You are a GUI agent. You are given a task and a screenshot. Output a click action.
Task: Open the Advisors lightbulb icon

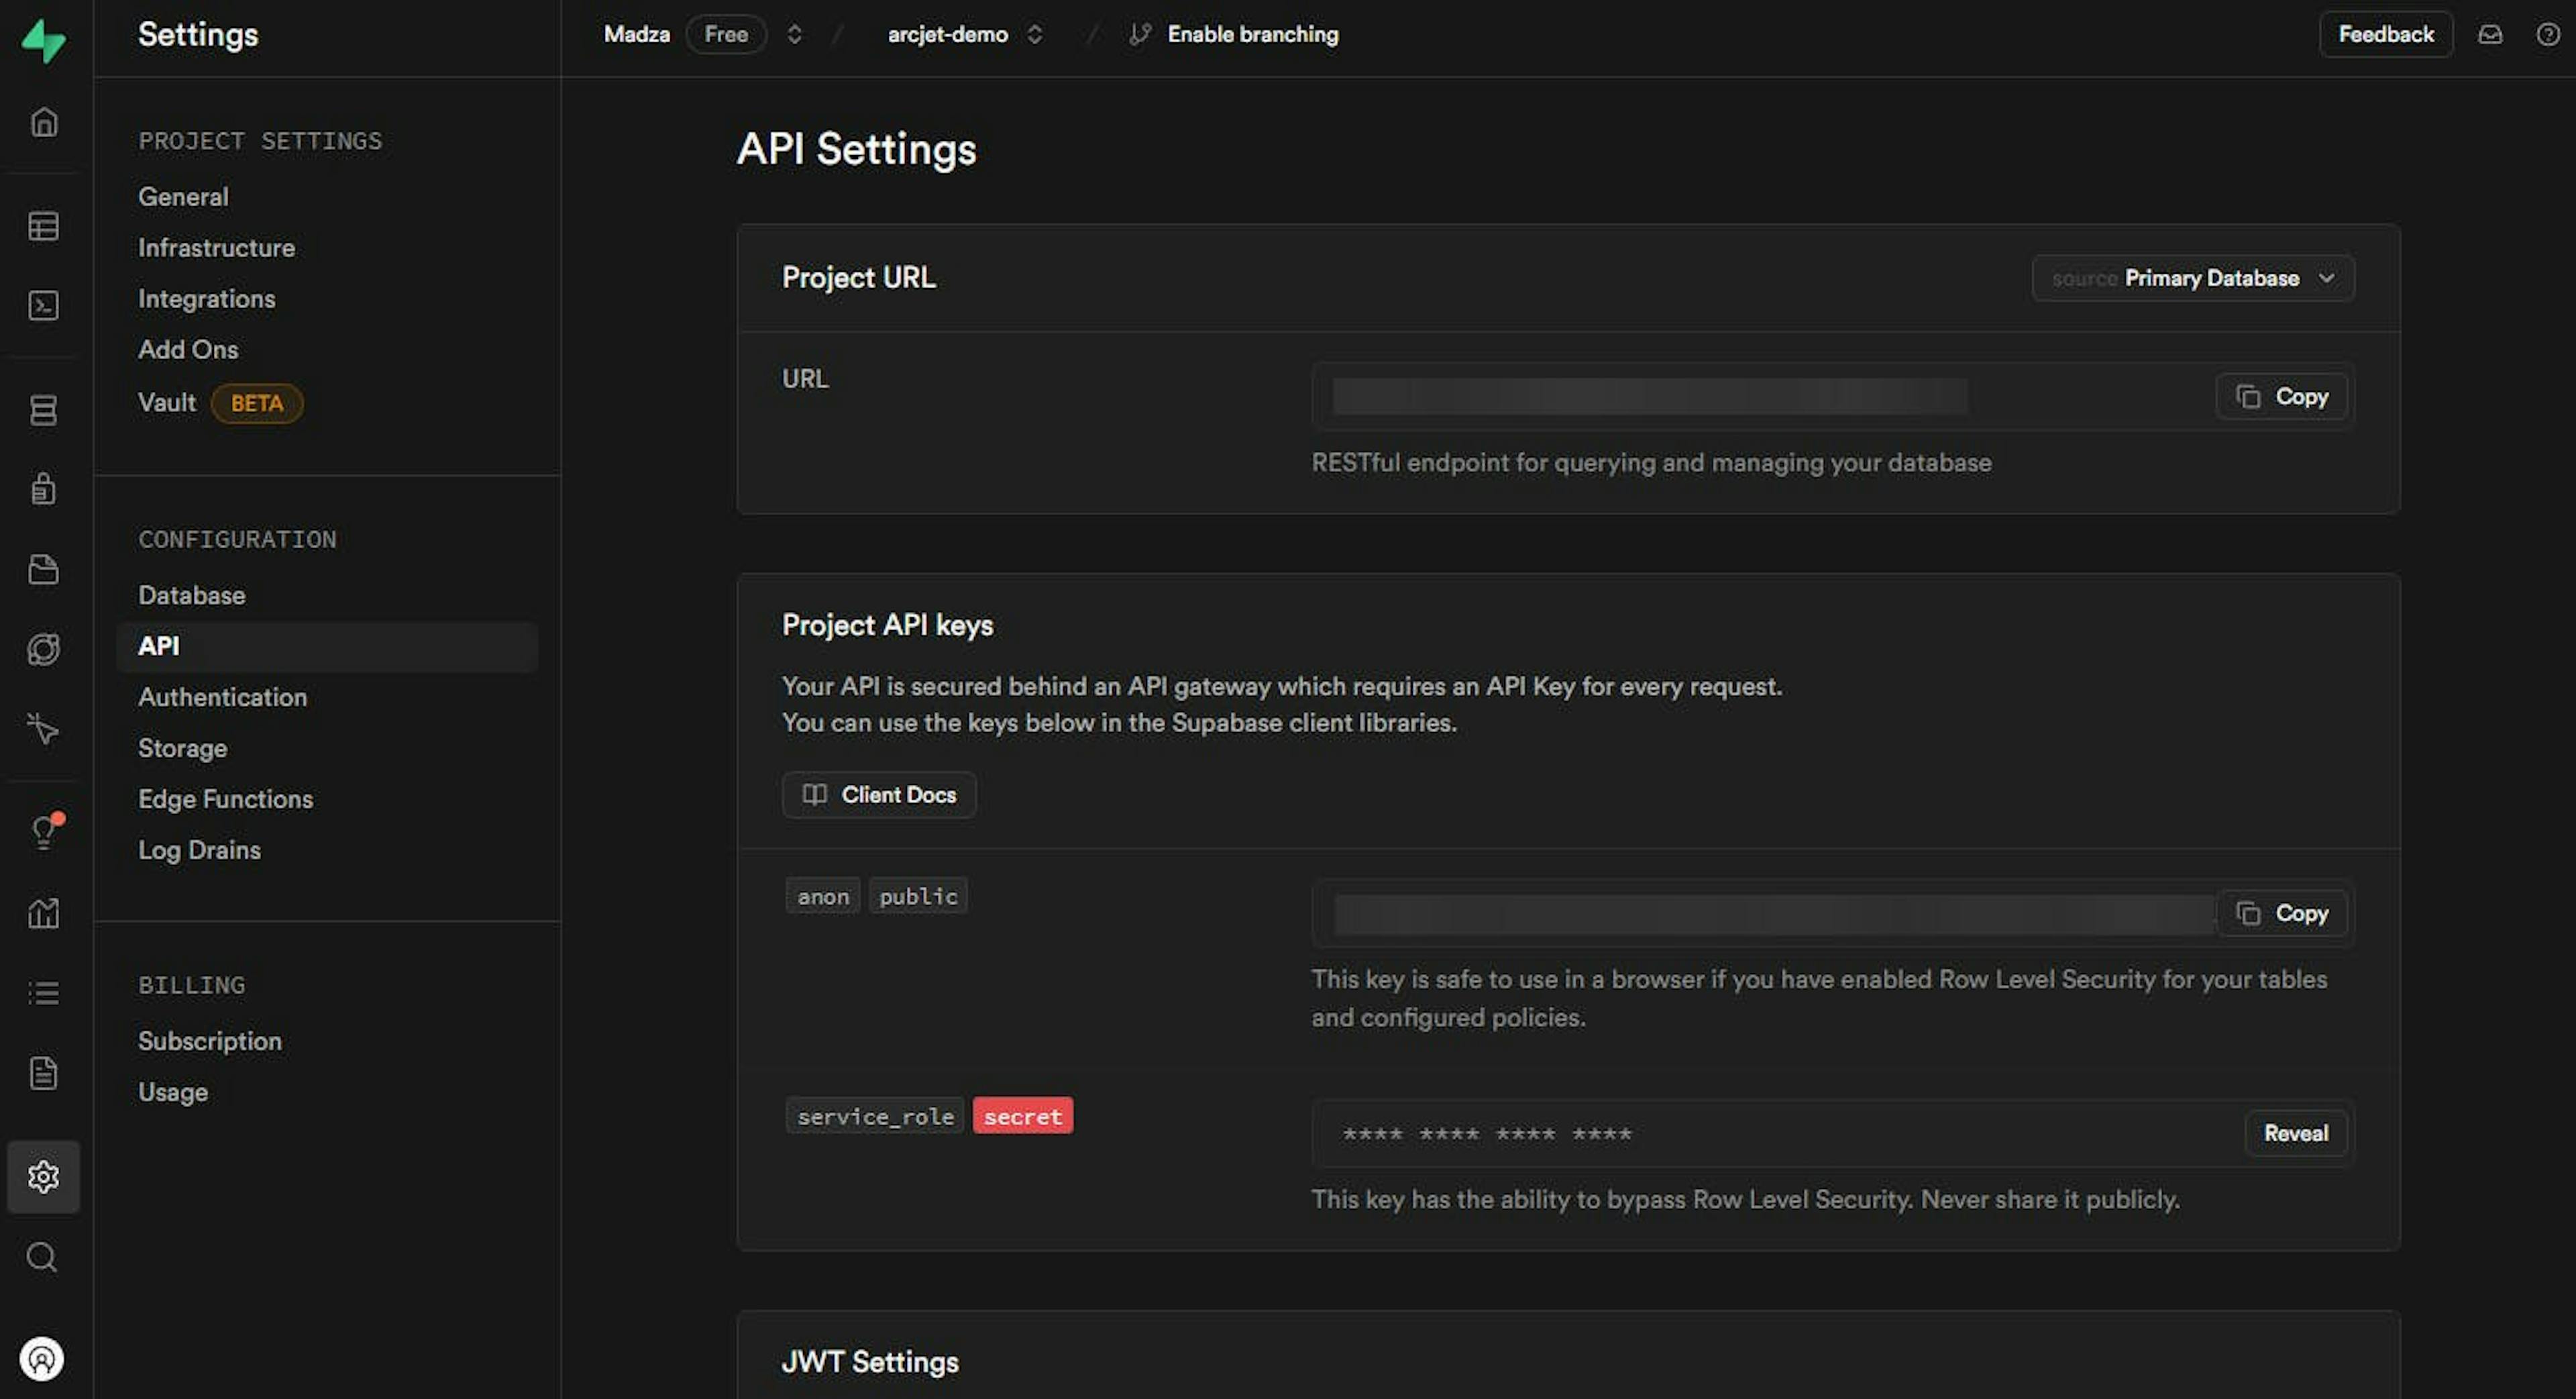(x=43, y=832)
